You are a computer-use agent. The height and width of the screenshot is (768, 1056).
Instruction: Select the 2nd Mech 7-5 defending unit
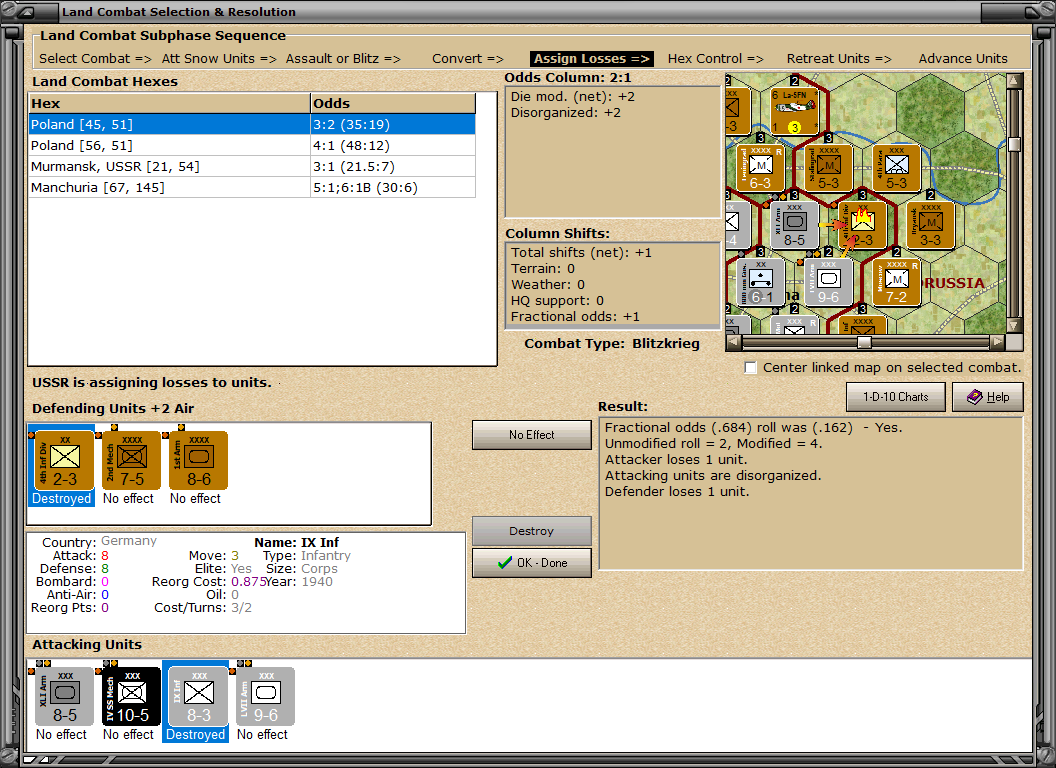click(x=131, y=460)
